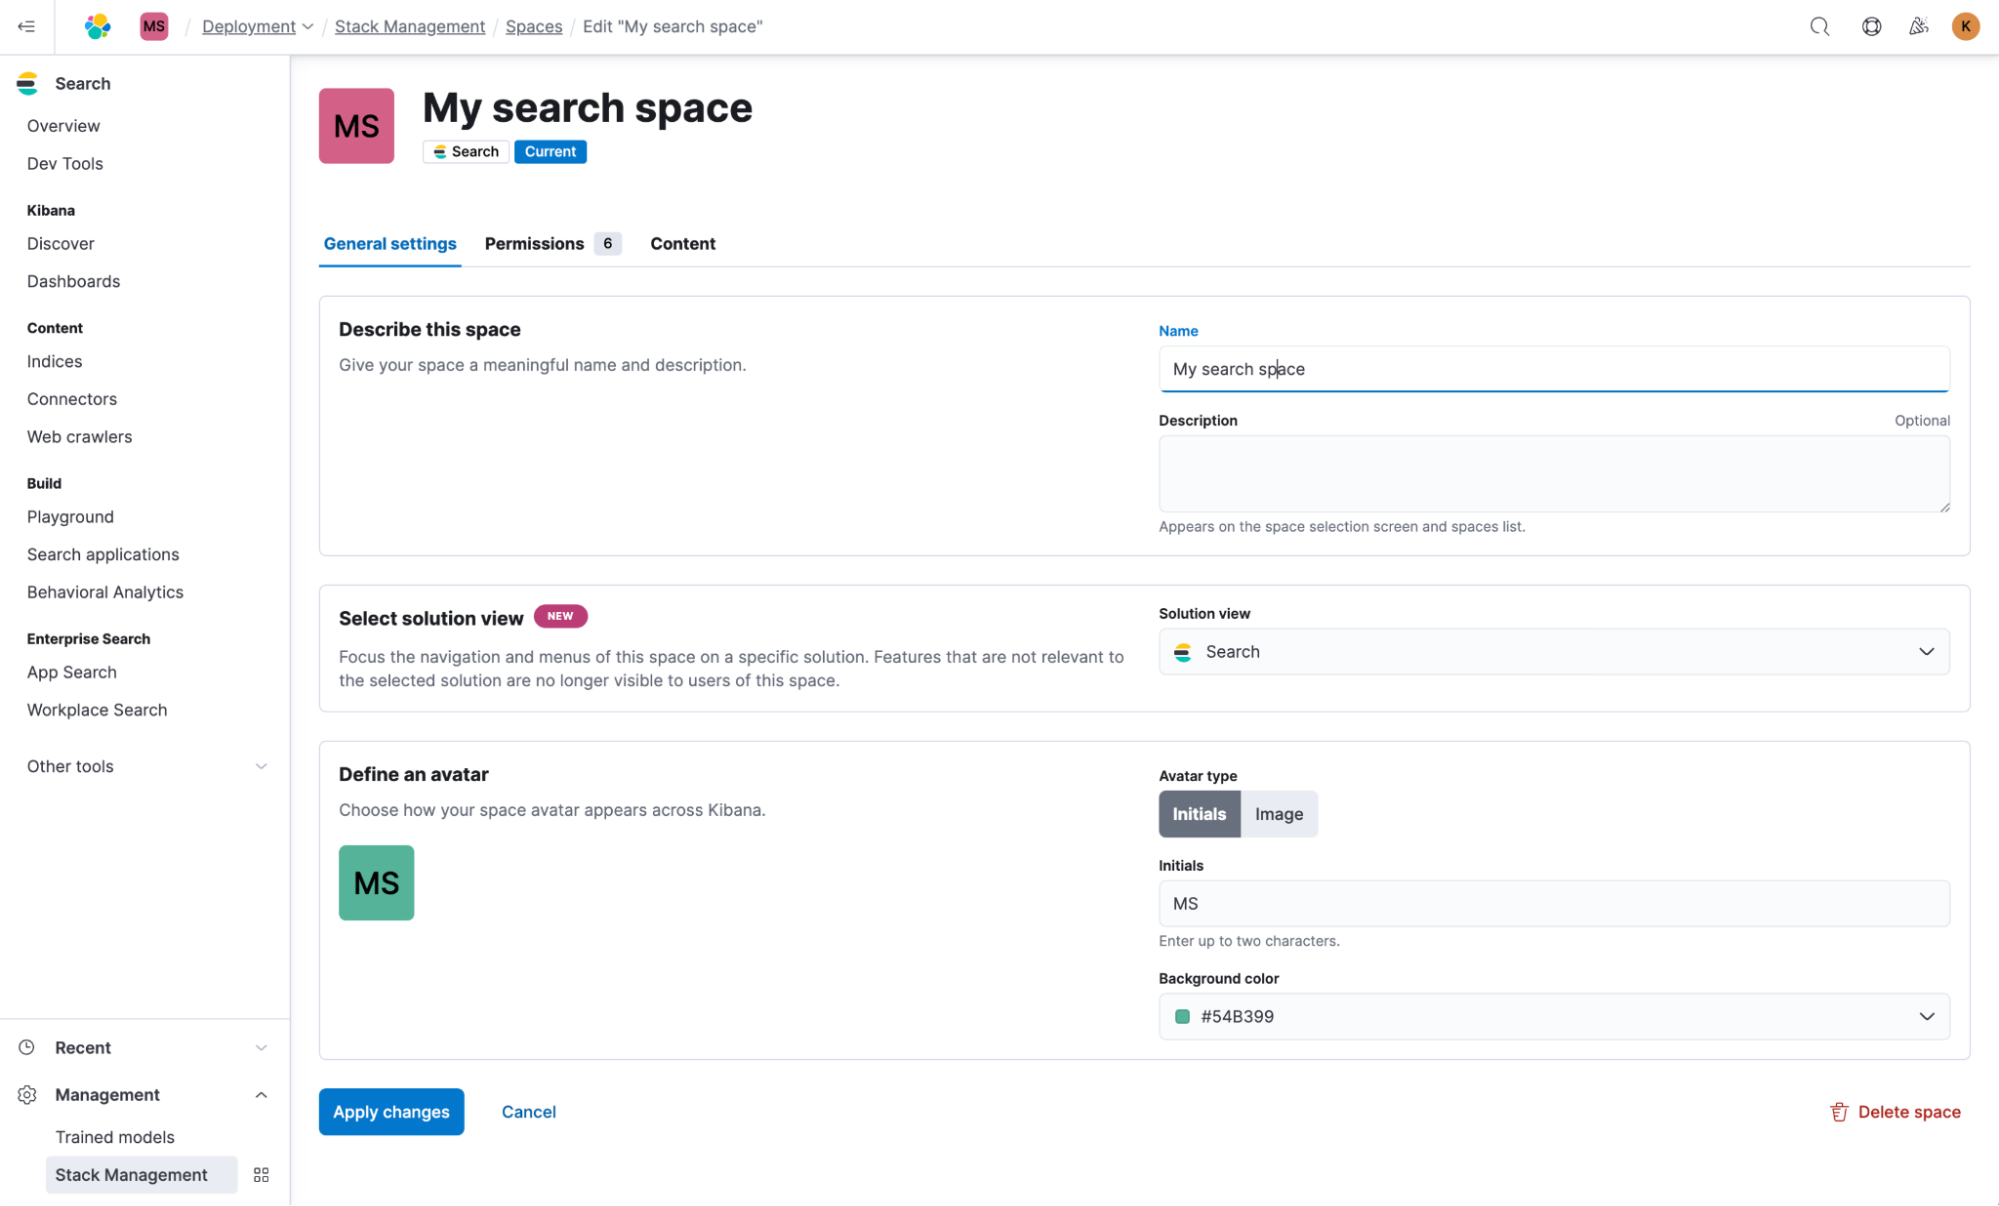The image size is (1999, 1206).
Task: Click the large MS avatar beside the title
Action: tap(356, 126)
